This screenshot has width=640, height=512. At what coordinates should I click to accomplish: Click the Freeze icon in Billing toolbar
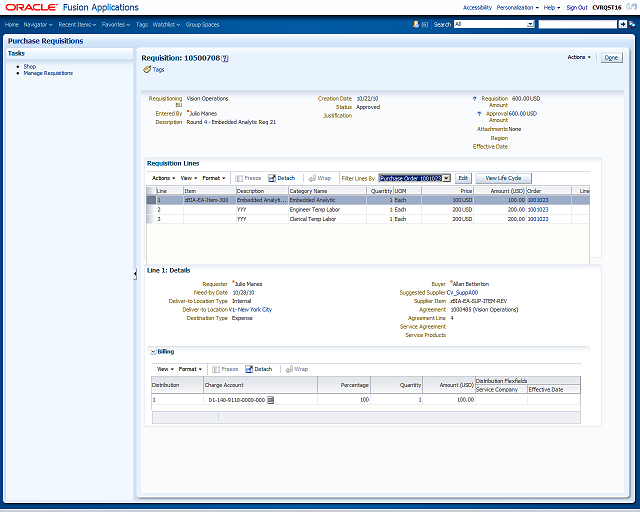click(216, 369)
